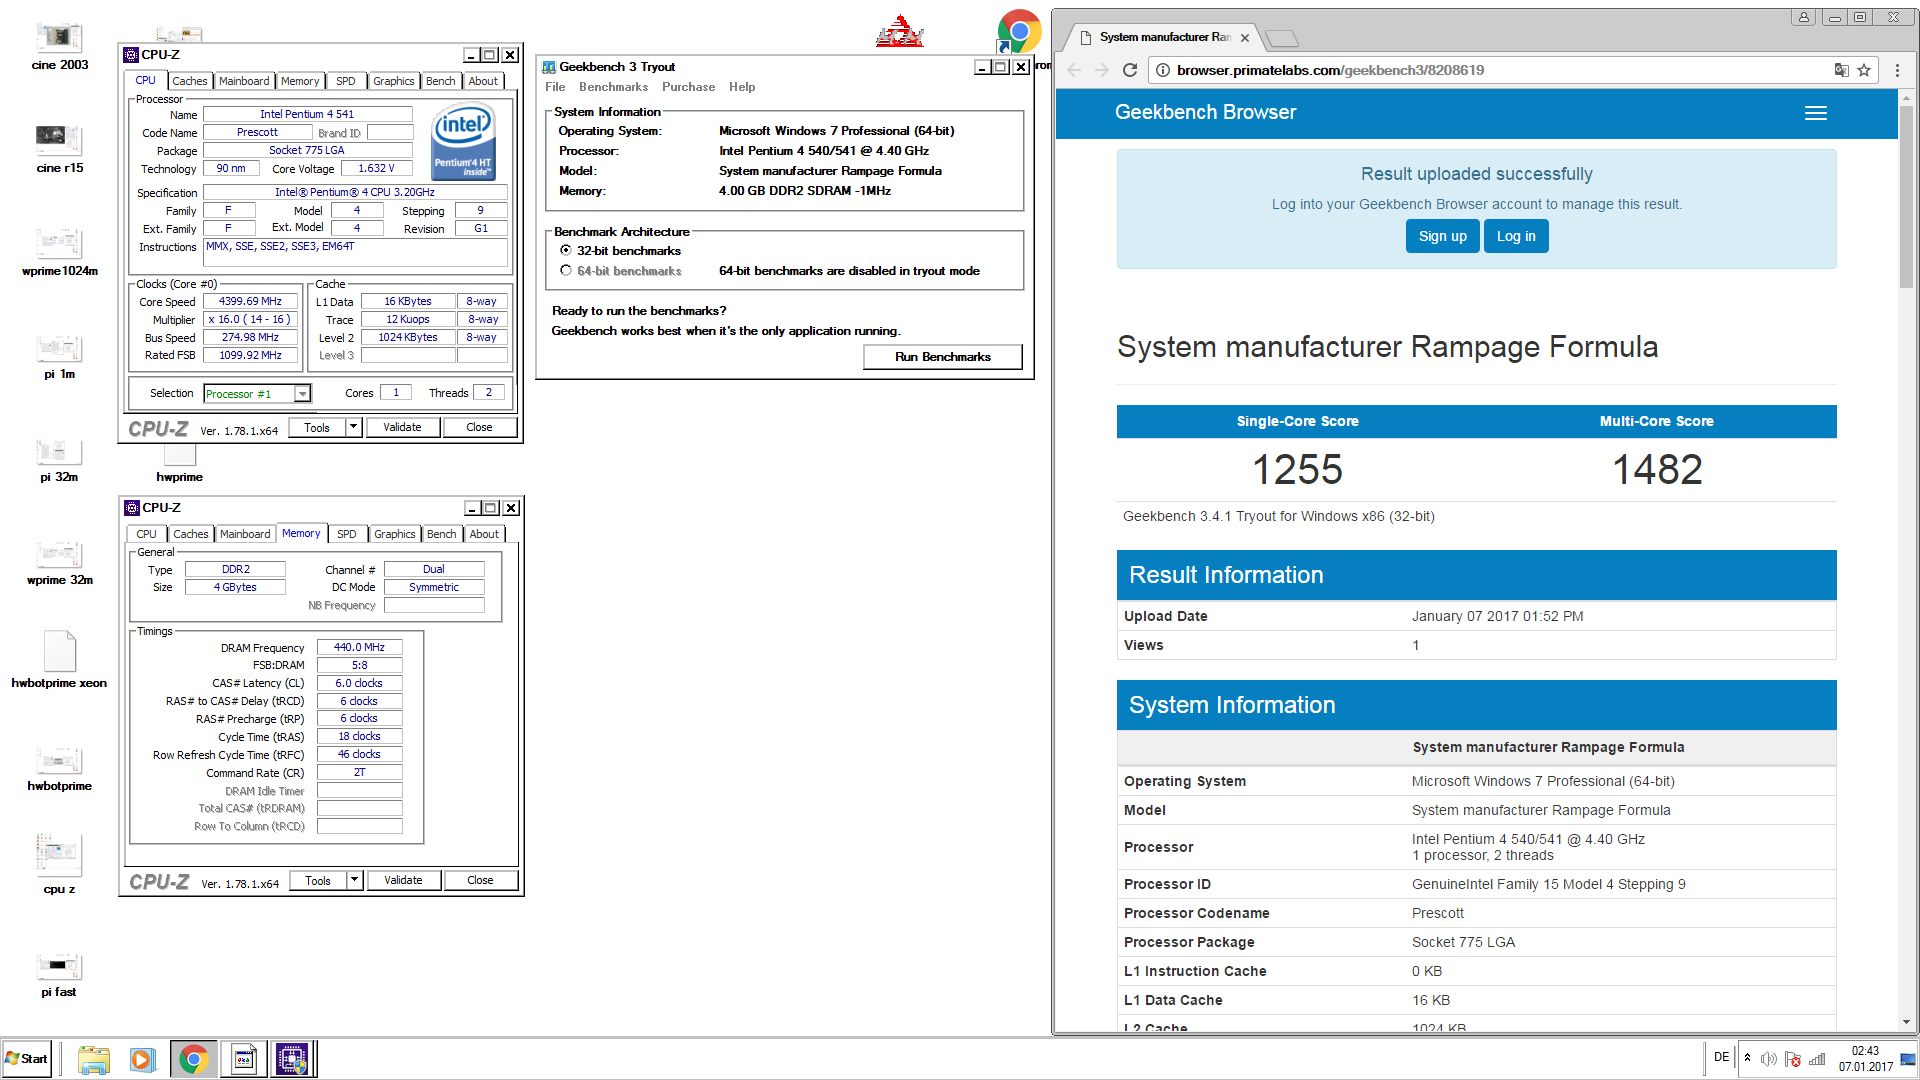Open a new Chrome tab
This screenshot has height=1080, width=1920.
point(1282,38)
